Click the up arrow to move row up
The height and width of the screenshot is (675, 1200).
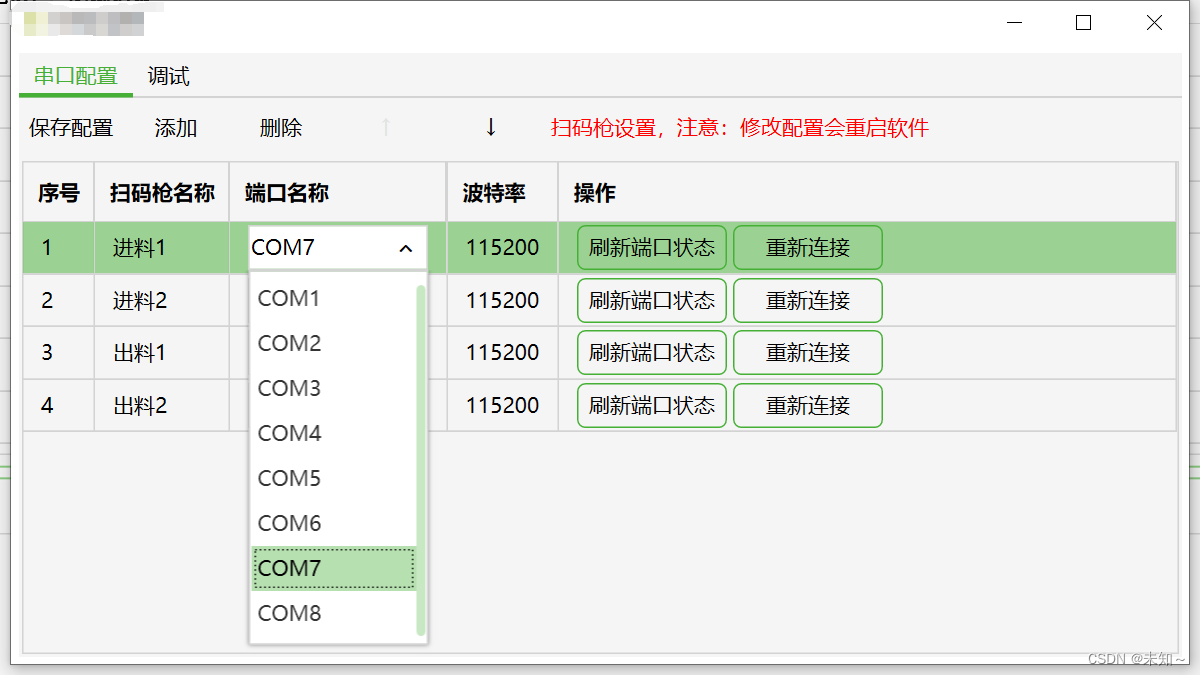pyautogui.click(x=385, y=128)
